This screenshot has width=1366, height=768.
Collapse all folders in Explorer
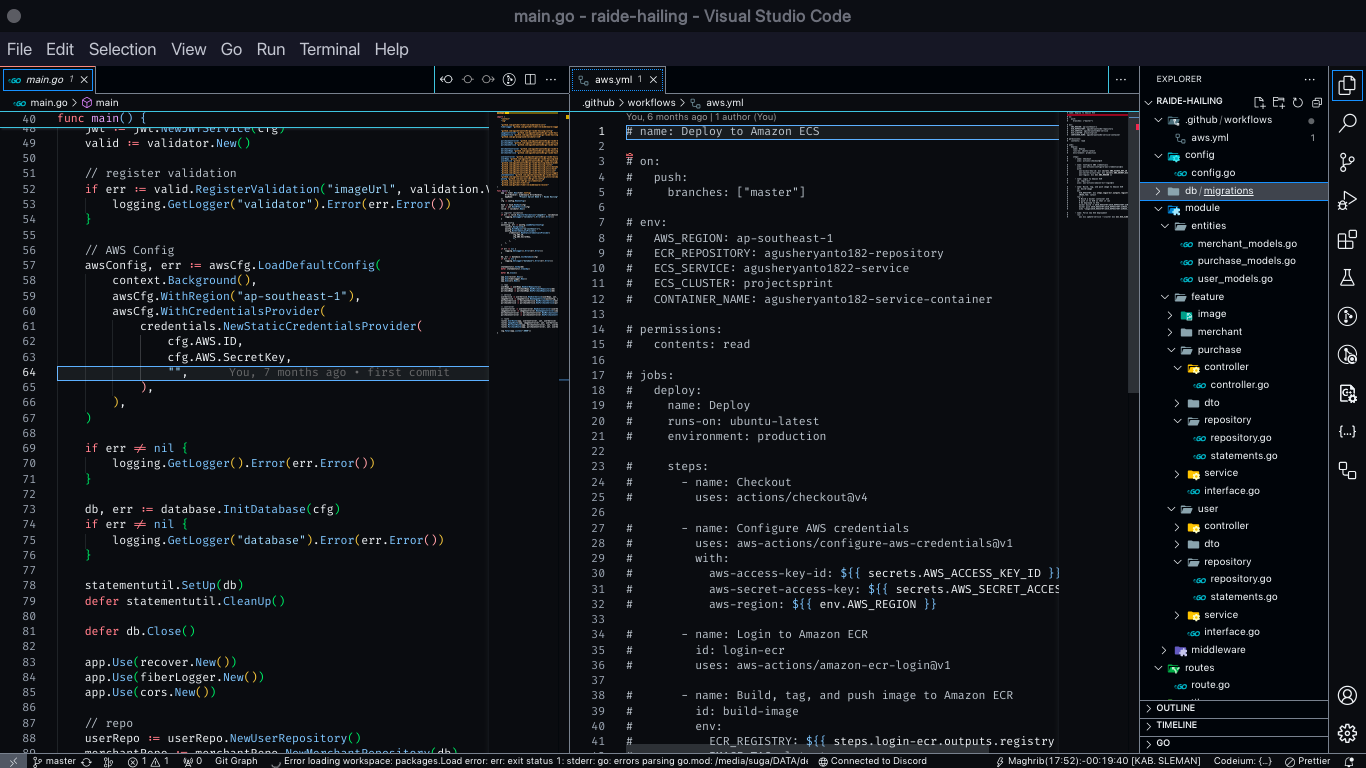1317,102
